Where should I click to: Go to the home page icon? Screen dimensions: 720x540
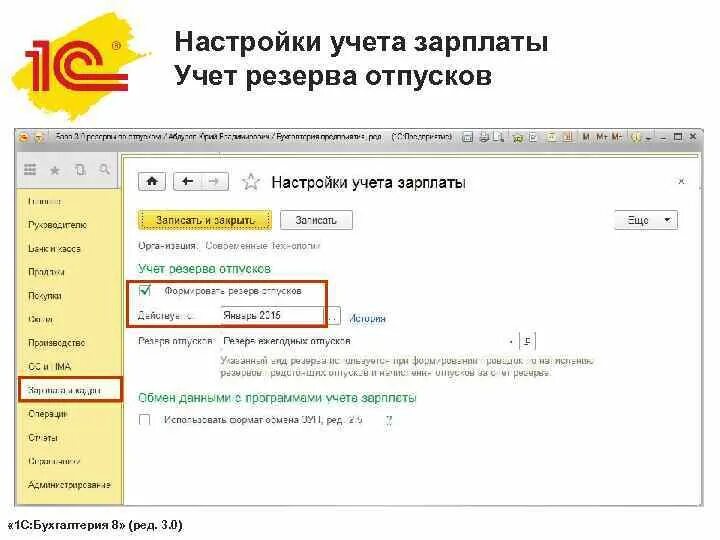tap(152, 182)
